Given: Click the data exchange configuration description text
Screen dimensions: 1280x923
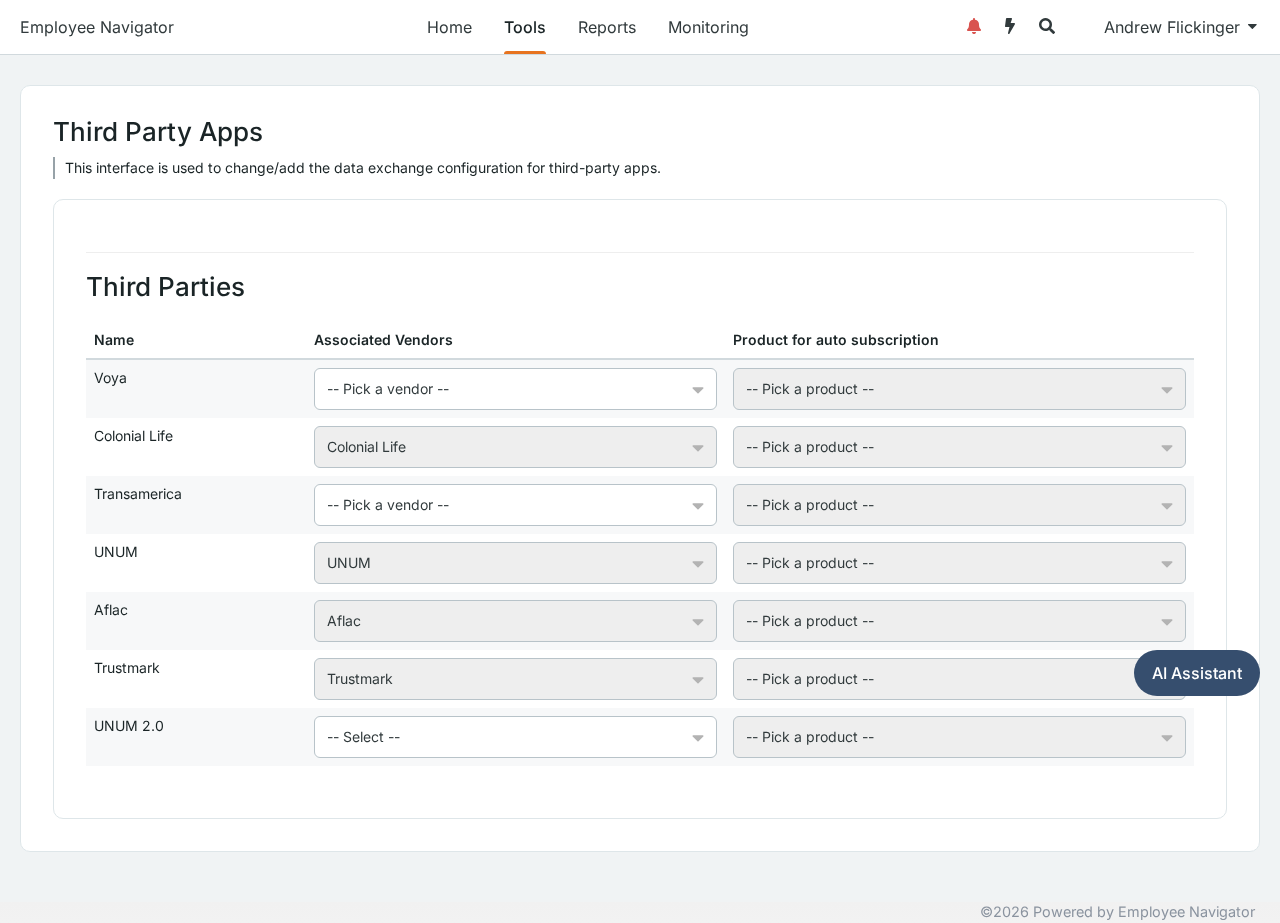Looking at the screenshot, I should click(363, 168).
